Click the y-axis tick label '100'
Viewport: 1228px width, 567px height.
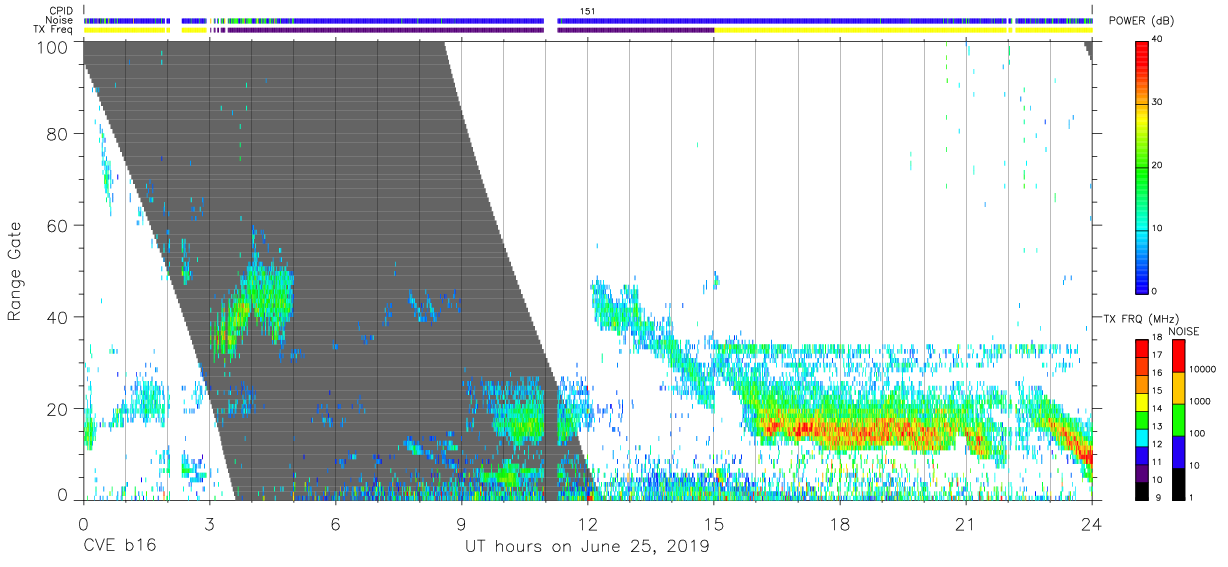click(x=53, y=47)
